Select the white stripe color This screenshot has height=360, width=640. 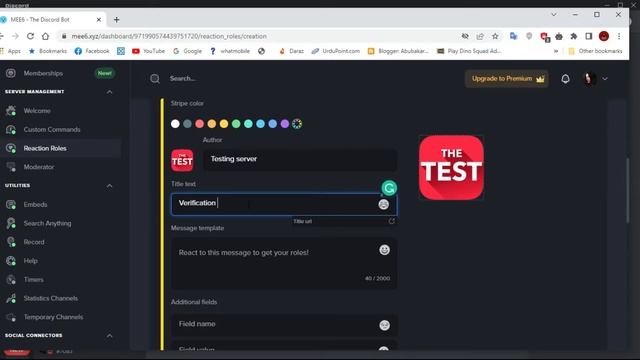point(175,124)
